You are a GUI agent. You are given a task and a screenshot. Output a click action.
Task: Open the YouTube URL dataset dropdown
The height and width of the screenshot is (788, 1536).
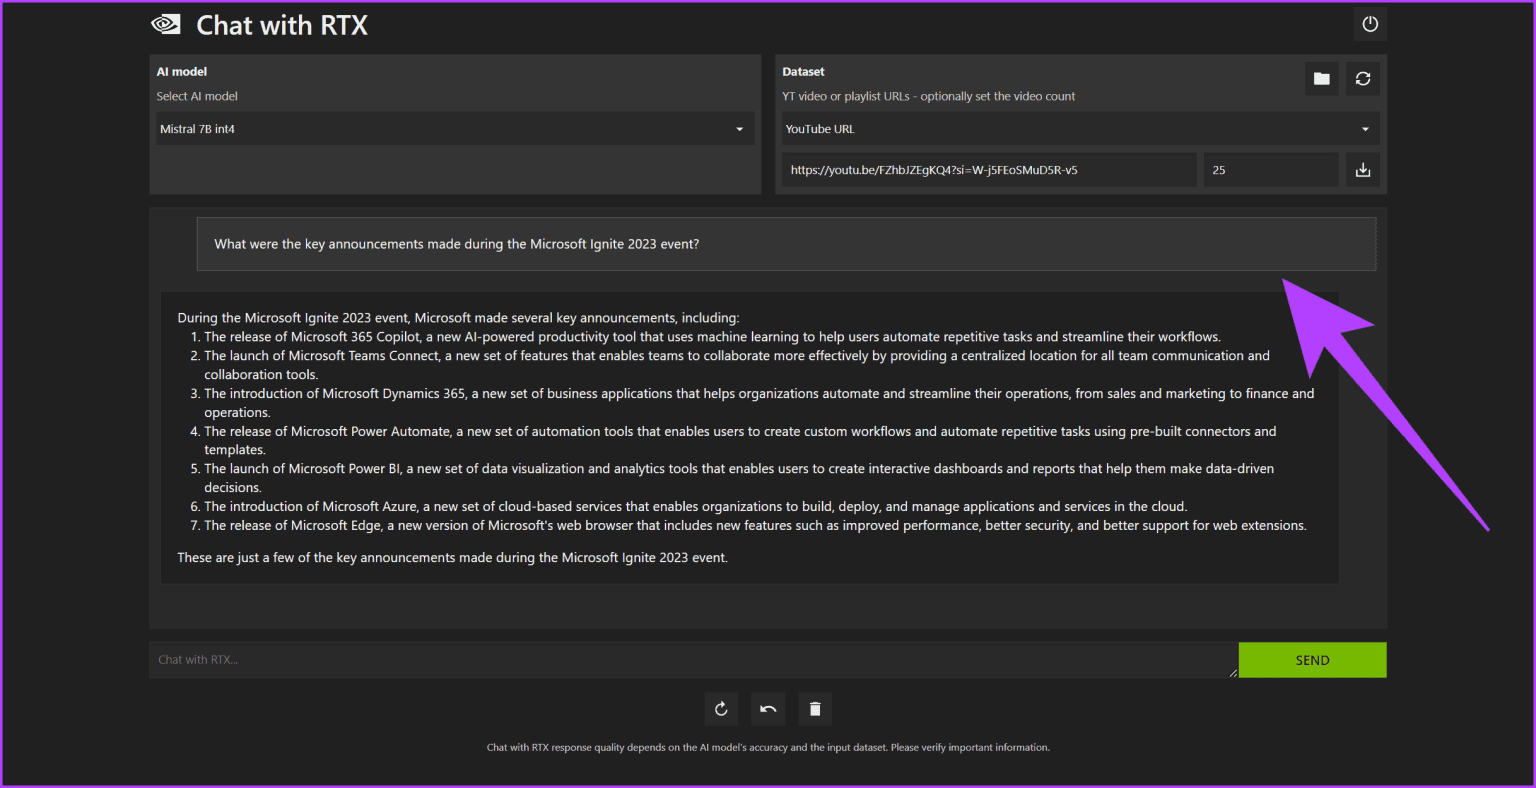click(x=1081, y=129)
